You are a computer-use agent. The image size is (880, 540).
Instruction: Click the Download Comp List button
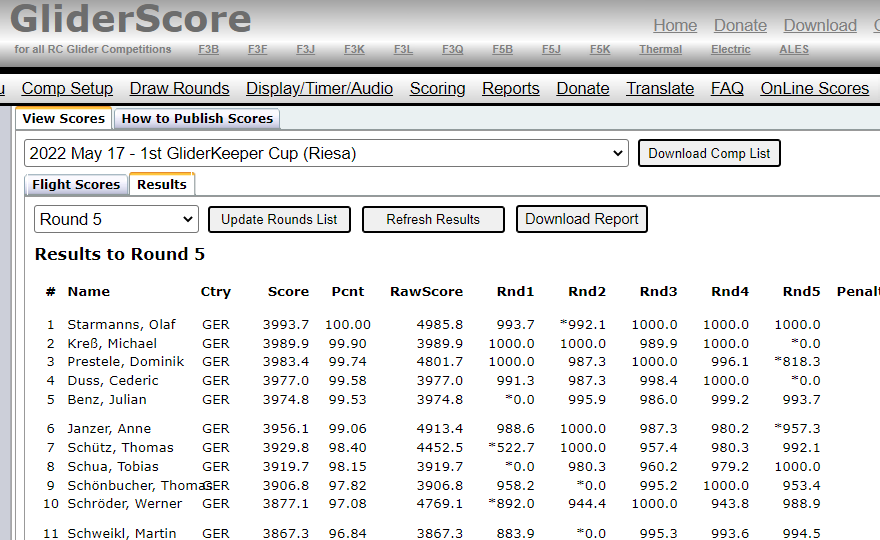[709, 153]
